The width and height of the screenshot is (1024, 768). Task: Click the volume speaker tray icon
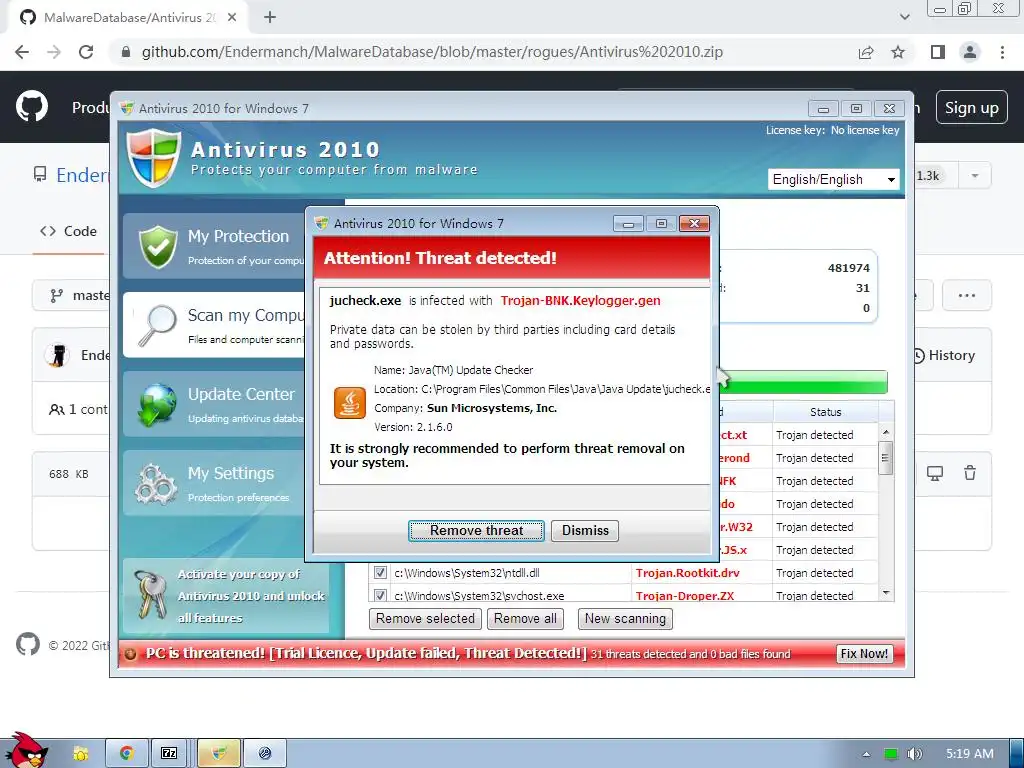tap(914, 754)
